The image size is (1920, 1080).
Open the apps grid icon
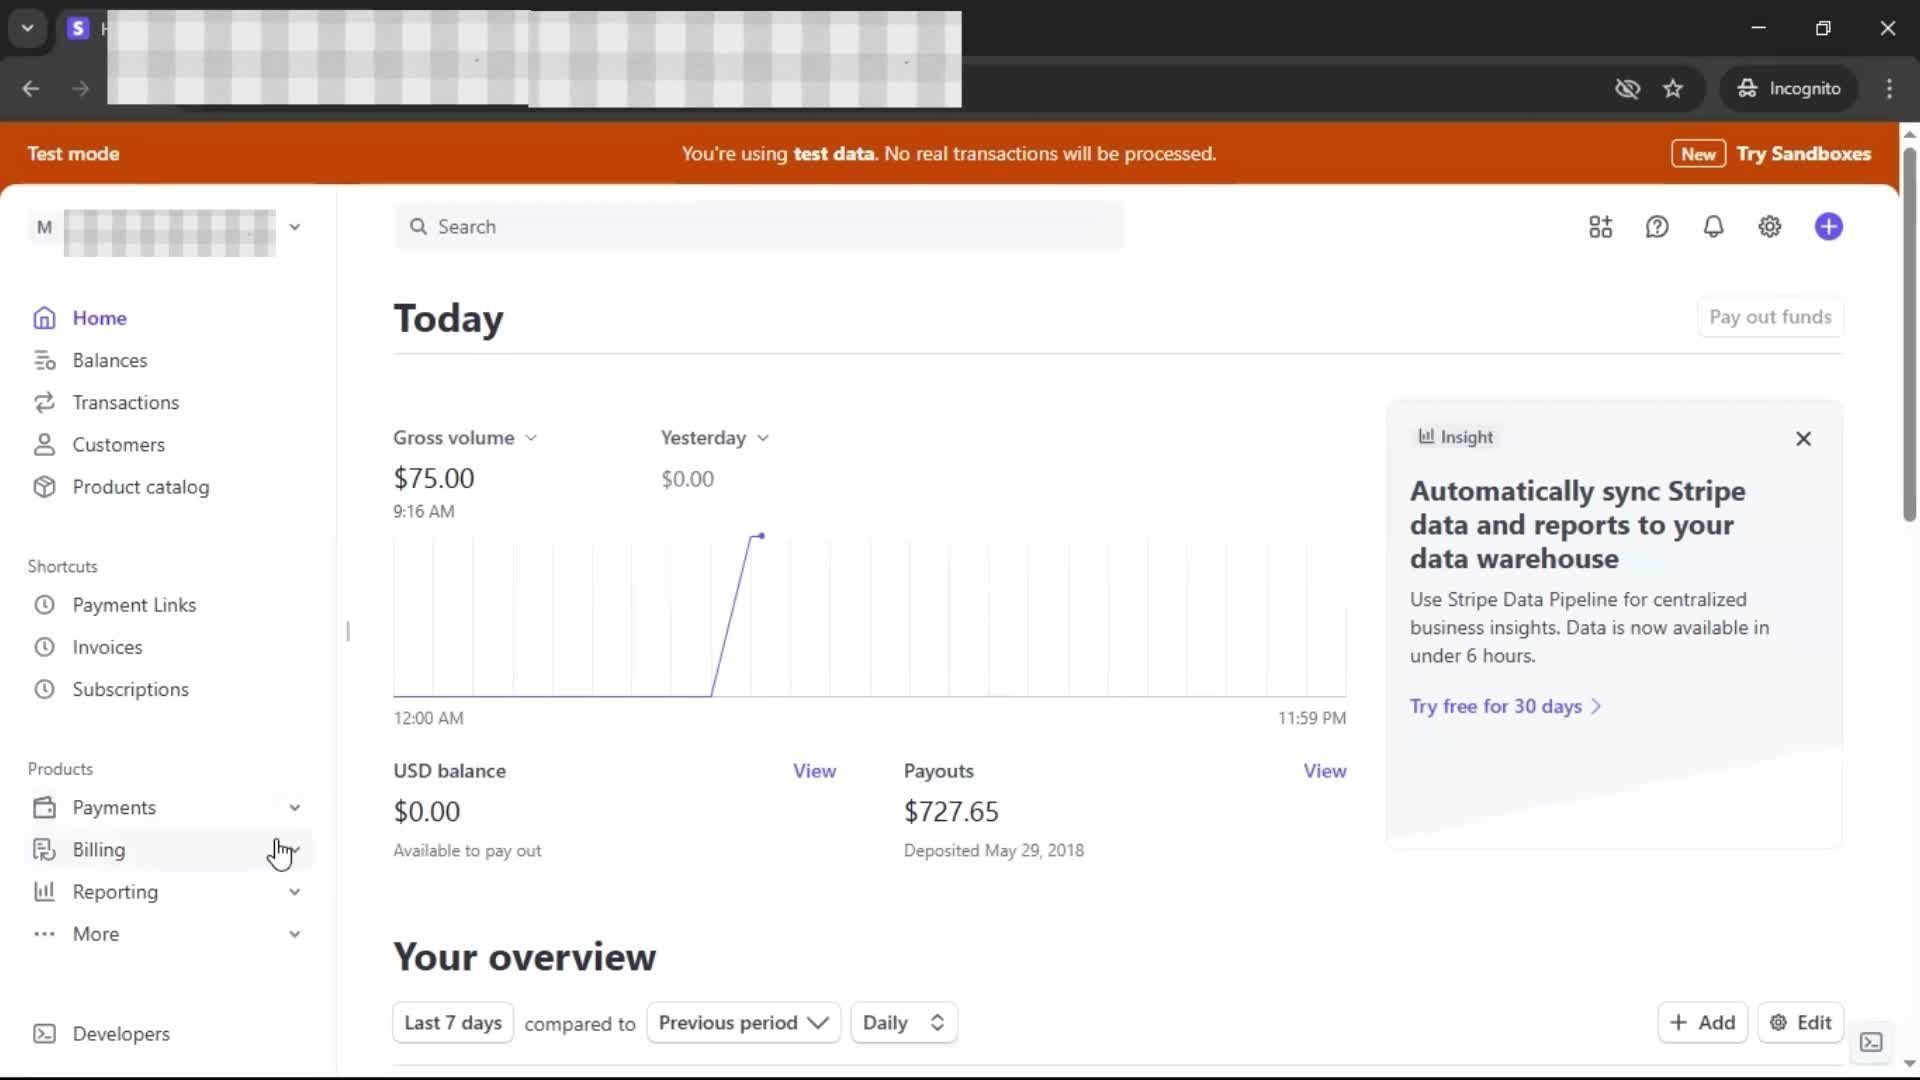tap(1600, 227)
